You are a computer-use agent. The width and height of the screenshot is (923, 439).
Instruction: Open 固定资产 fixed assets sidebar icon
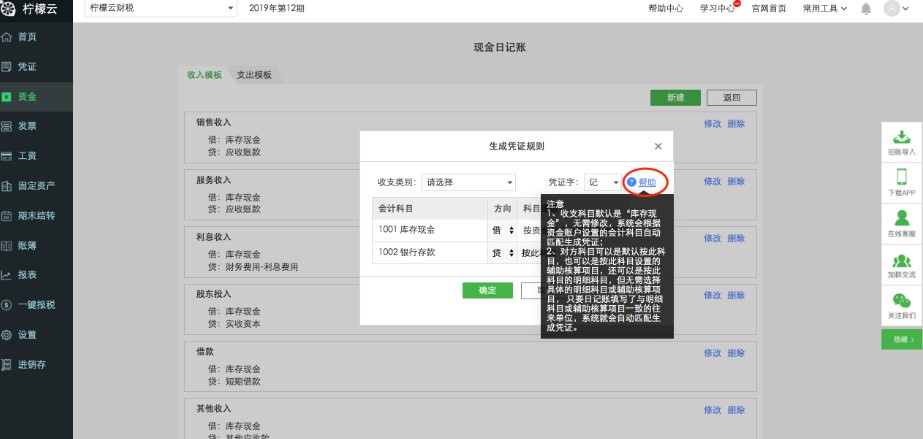click(6, 186)
